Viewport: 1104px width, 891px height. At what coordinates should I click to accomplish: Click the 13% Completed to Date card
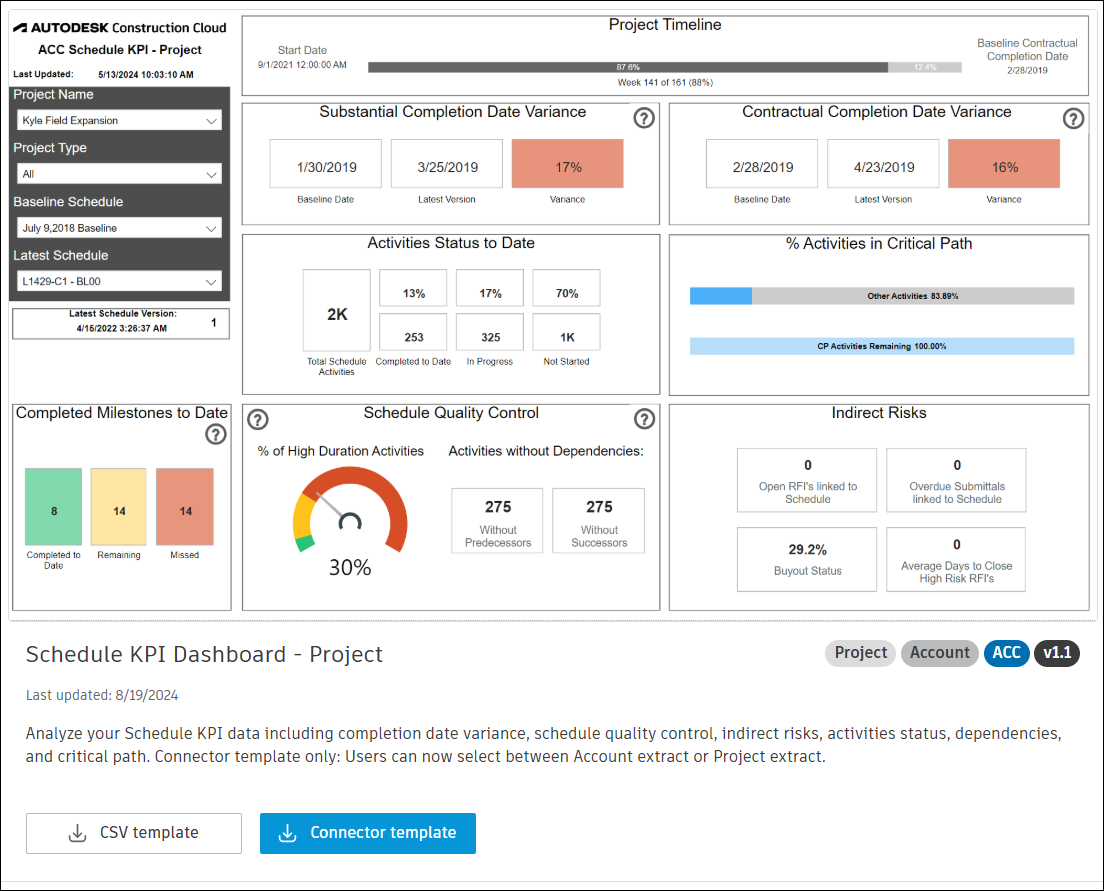pos(413,287)
